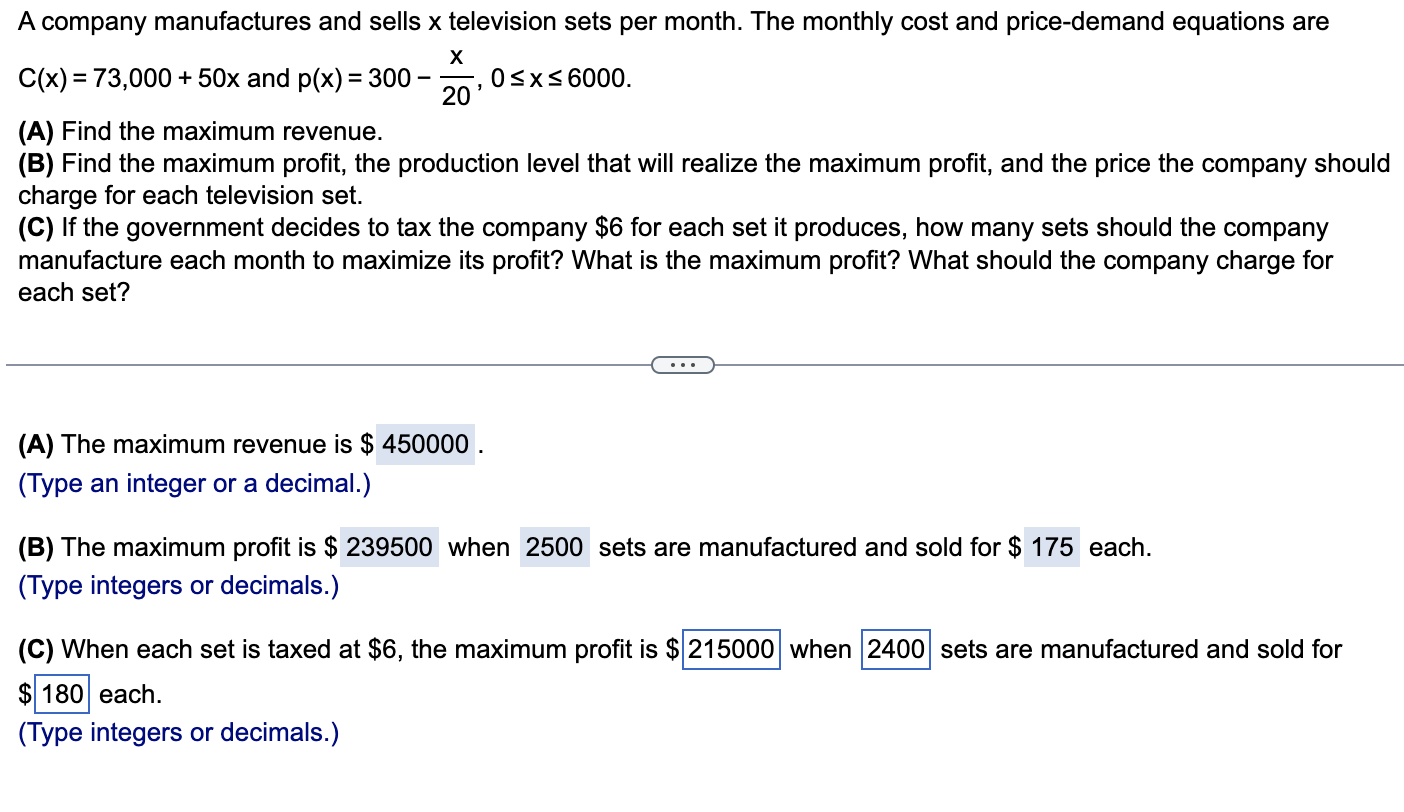Select the maximum profit input showing 215000
The height and width of the screenshot is (812, 1404).
pos(729,649)
